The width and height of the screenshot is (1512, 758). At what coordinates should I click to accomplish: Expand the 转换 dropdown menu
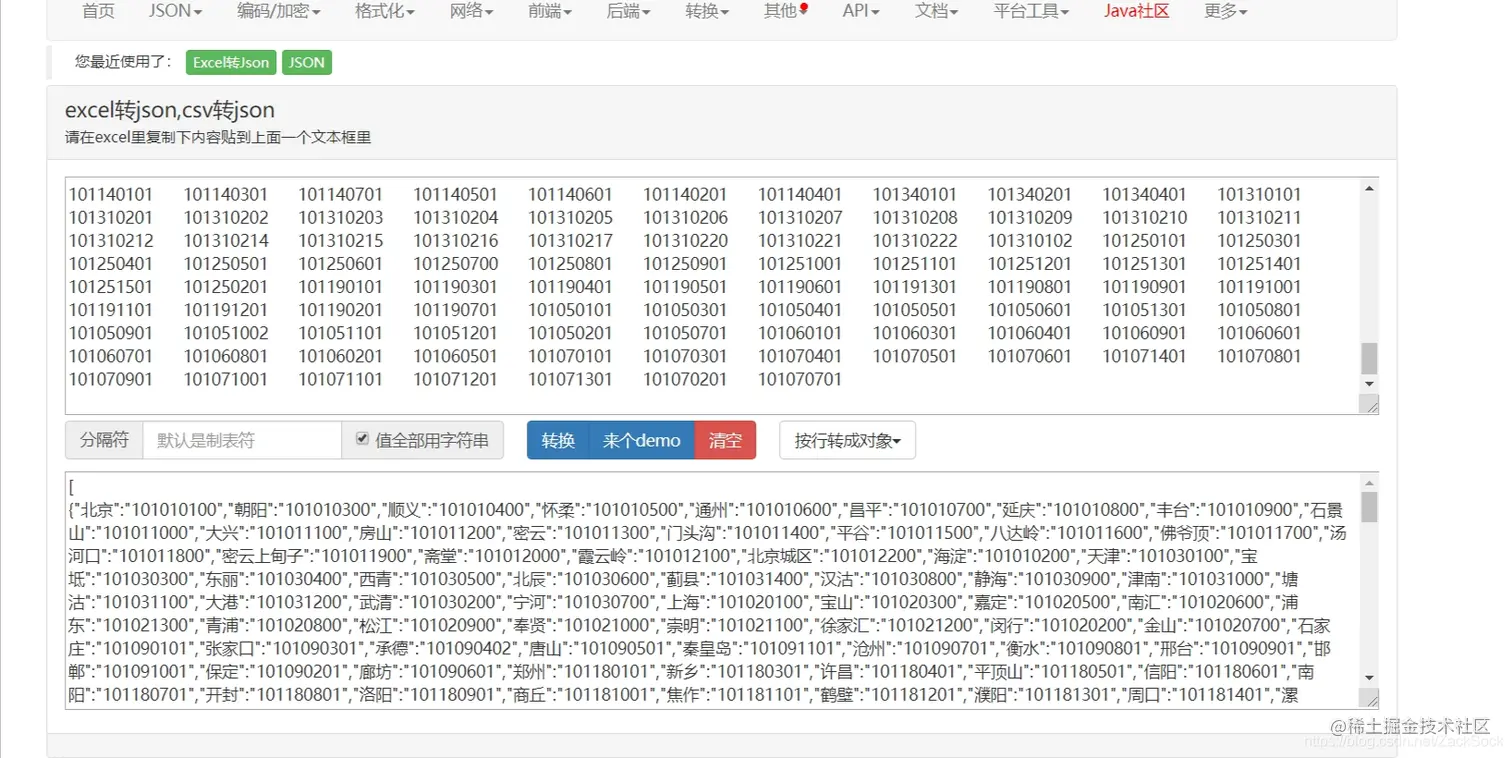707,11
